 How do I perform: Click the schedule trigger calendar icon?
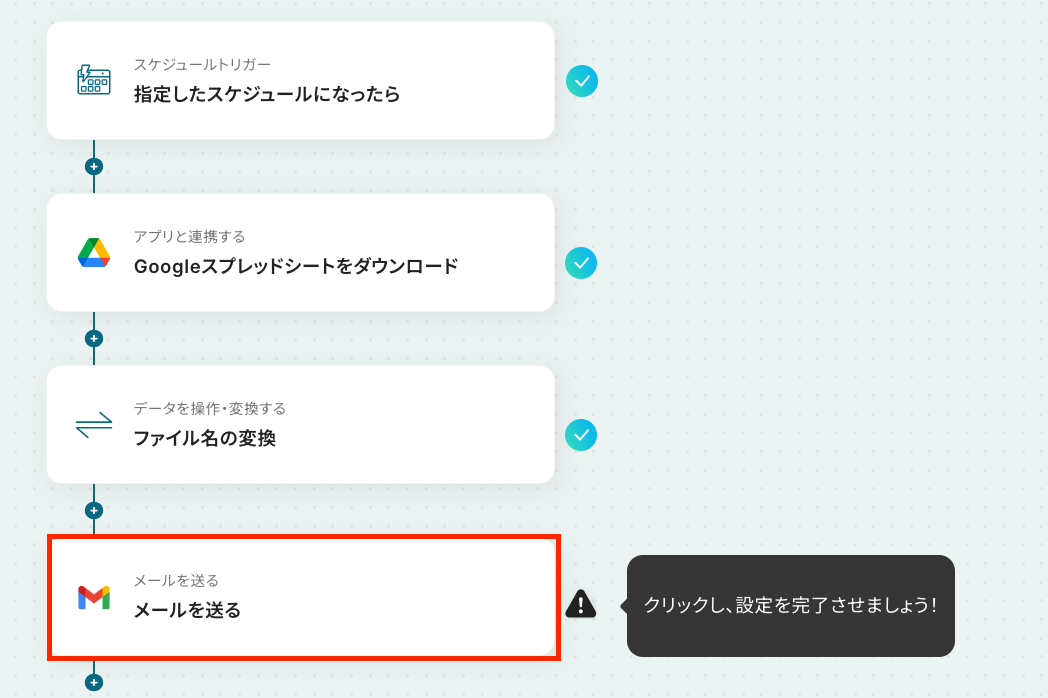[x=94, y=80]
